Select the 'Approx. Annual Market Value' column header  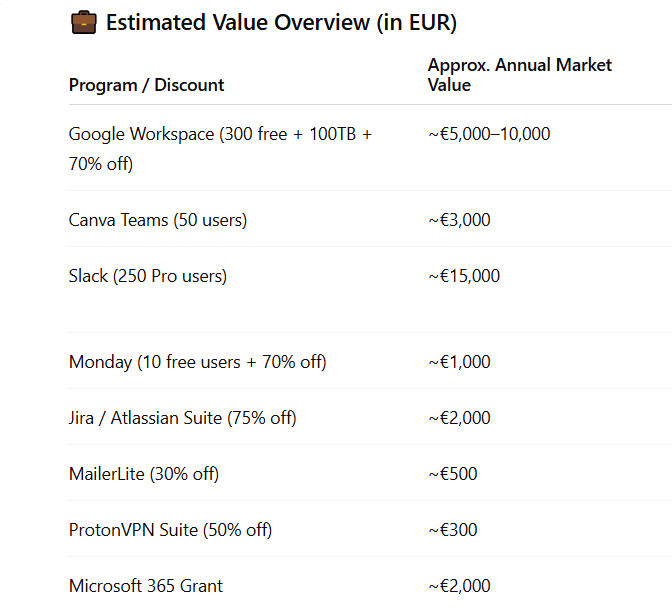[x=519, y=75]
